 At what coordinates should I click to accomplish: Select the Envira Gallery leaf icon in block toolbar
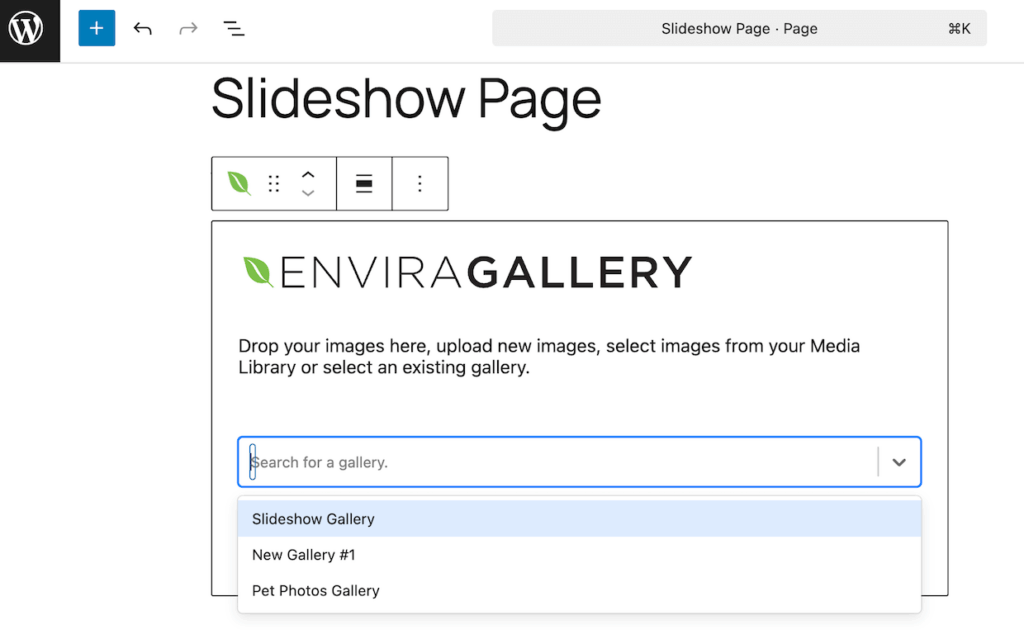click(238, 183)
